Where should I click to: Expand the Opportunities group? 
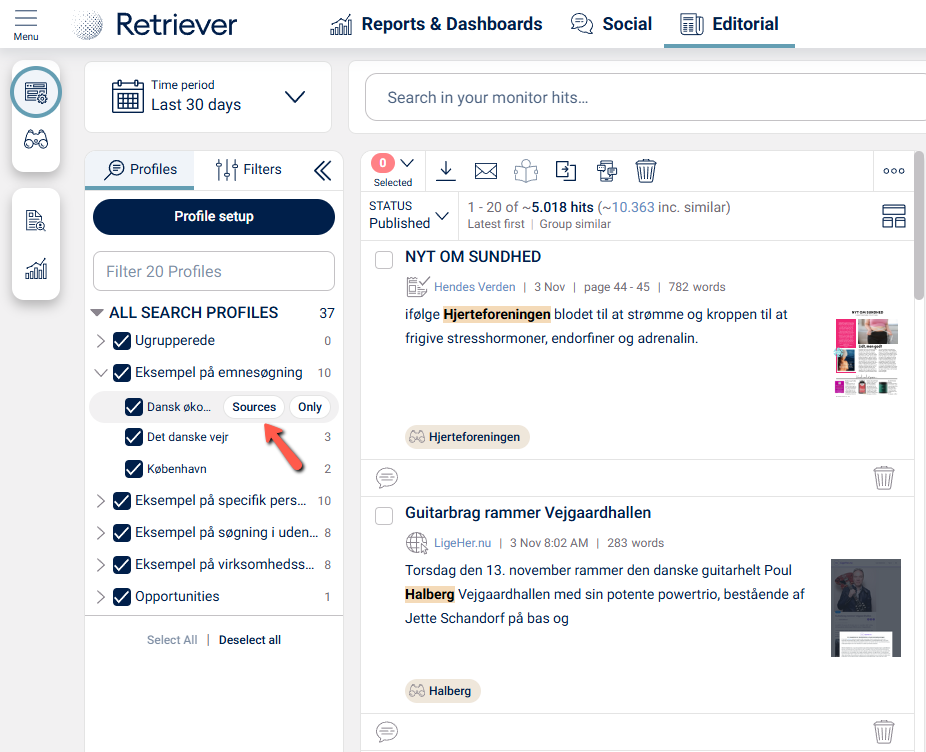point(100,597)
